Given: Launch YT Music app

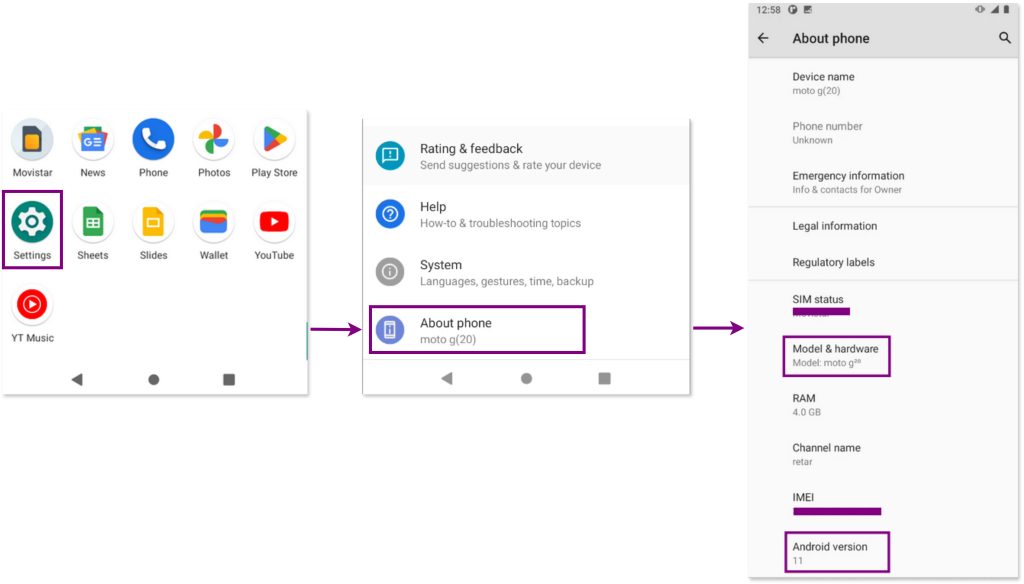Looking at the screenshot, I should (x=32, y=306).
